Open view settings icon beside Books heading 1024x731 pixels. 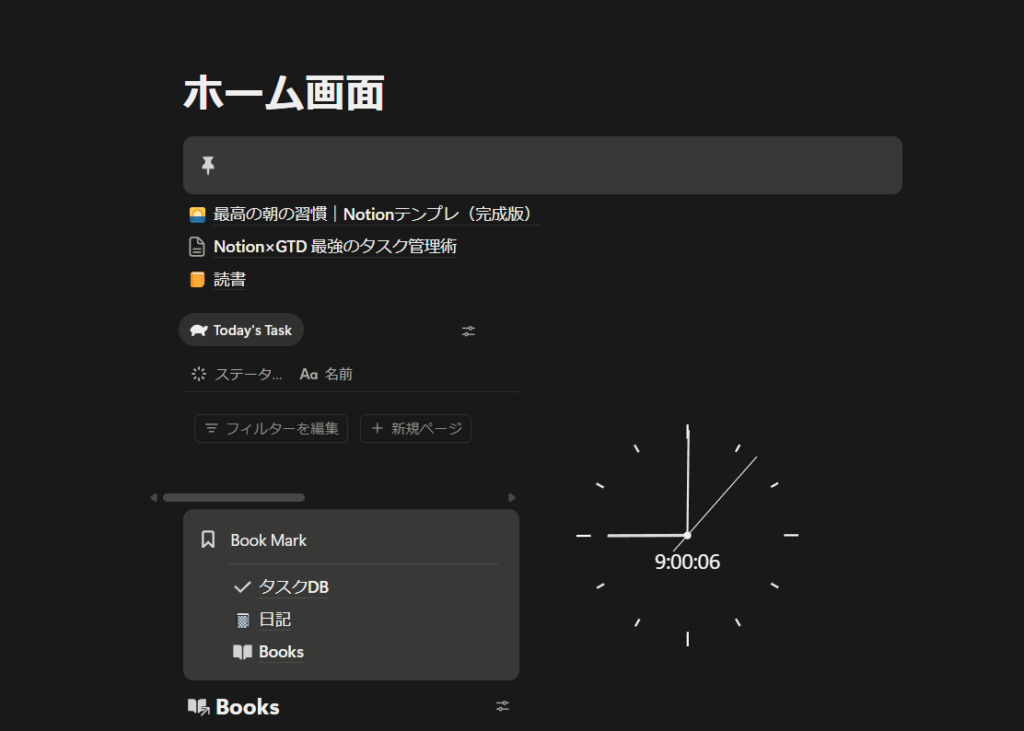tap(502, 707)
